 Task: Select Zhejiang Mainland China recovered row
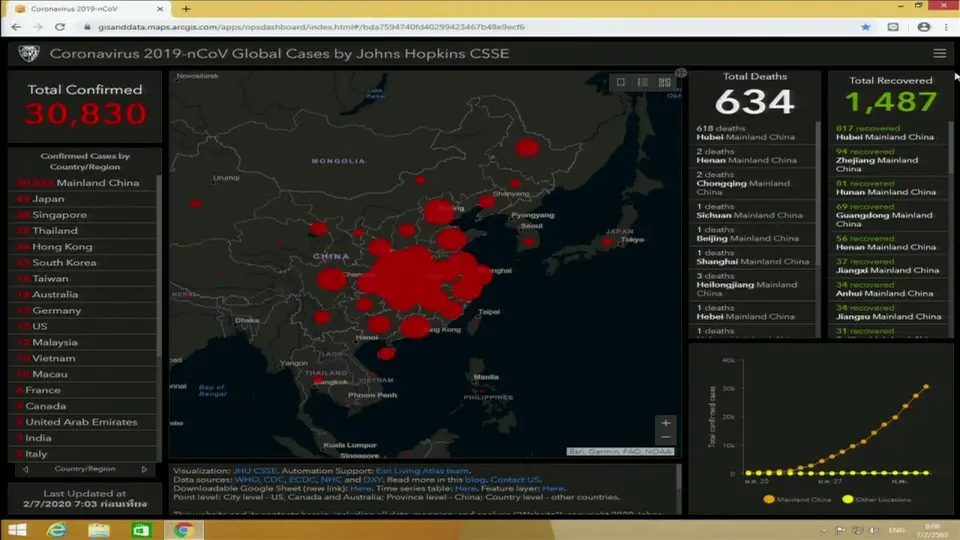[889, 160]
